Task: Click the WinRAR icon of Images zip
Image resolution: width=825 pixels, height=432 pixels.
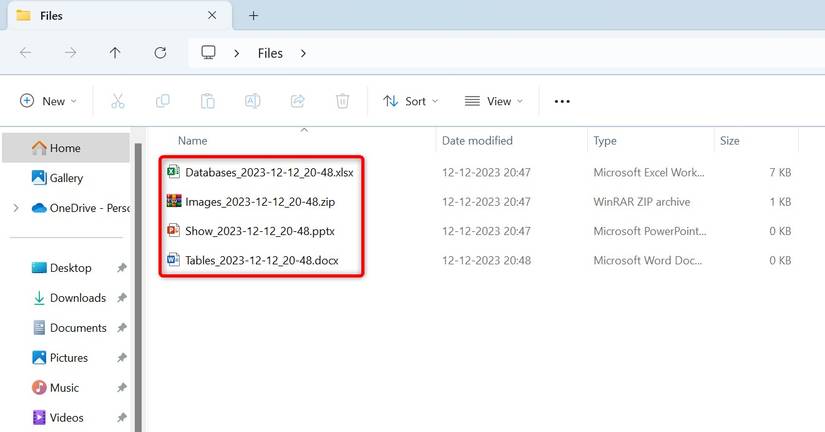Action: [x=174, y=201]
